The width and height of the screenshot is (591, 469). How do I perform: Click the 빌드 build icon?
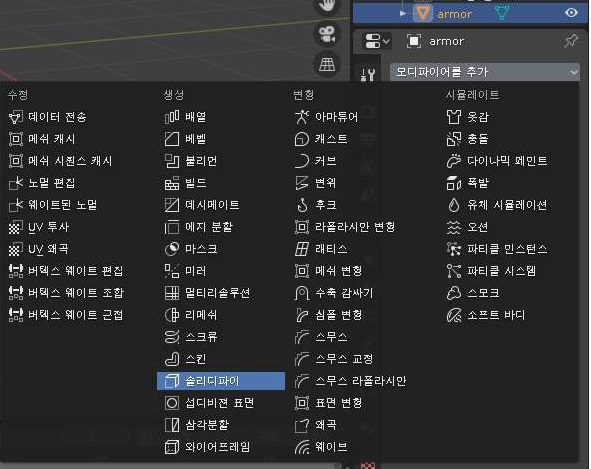[x=172, y=183]
